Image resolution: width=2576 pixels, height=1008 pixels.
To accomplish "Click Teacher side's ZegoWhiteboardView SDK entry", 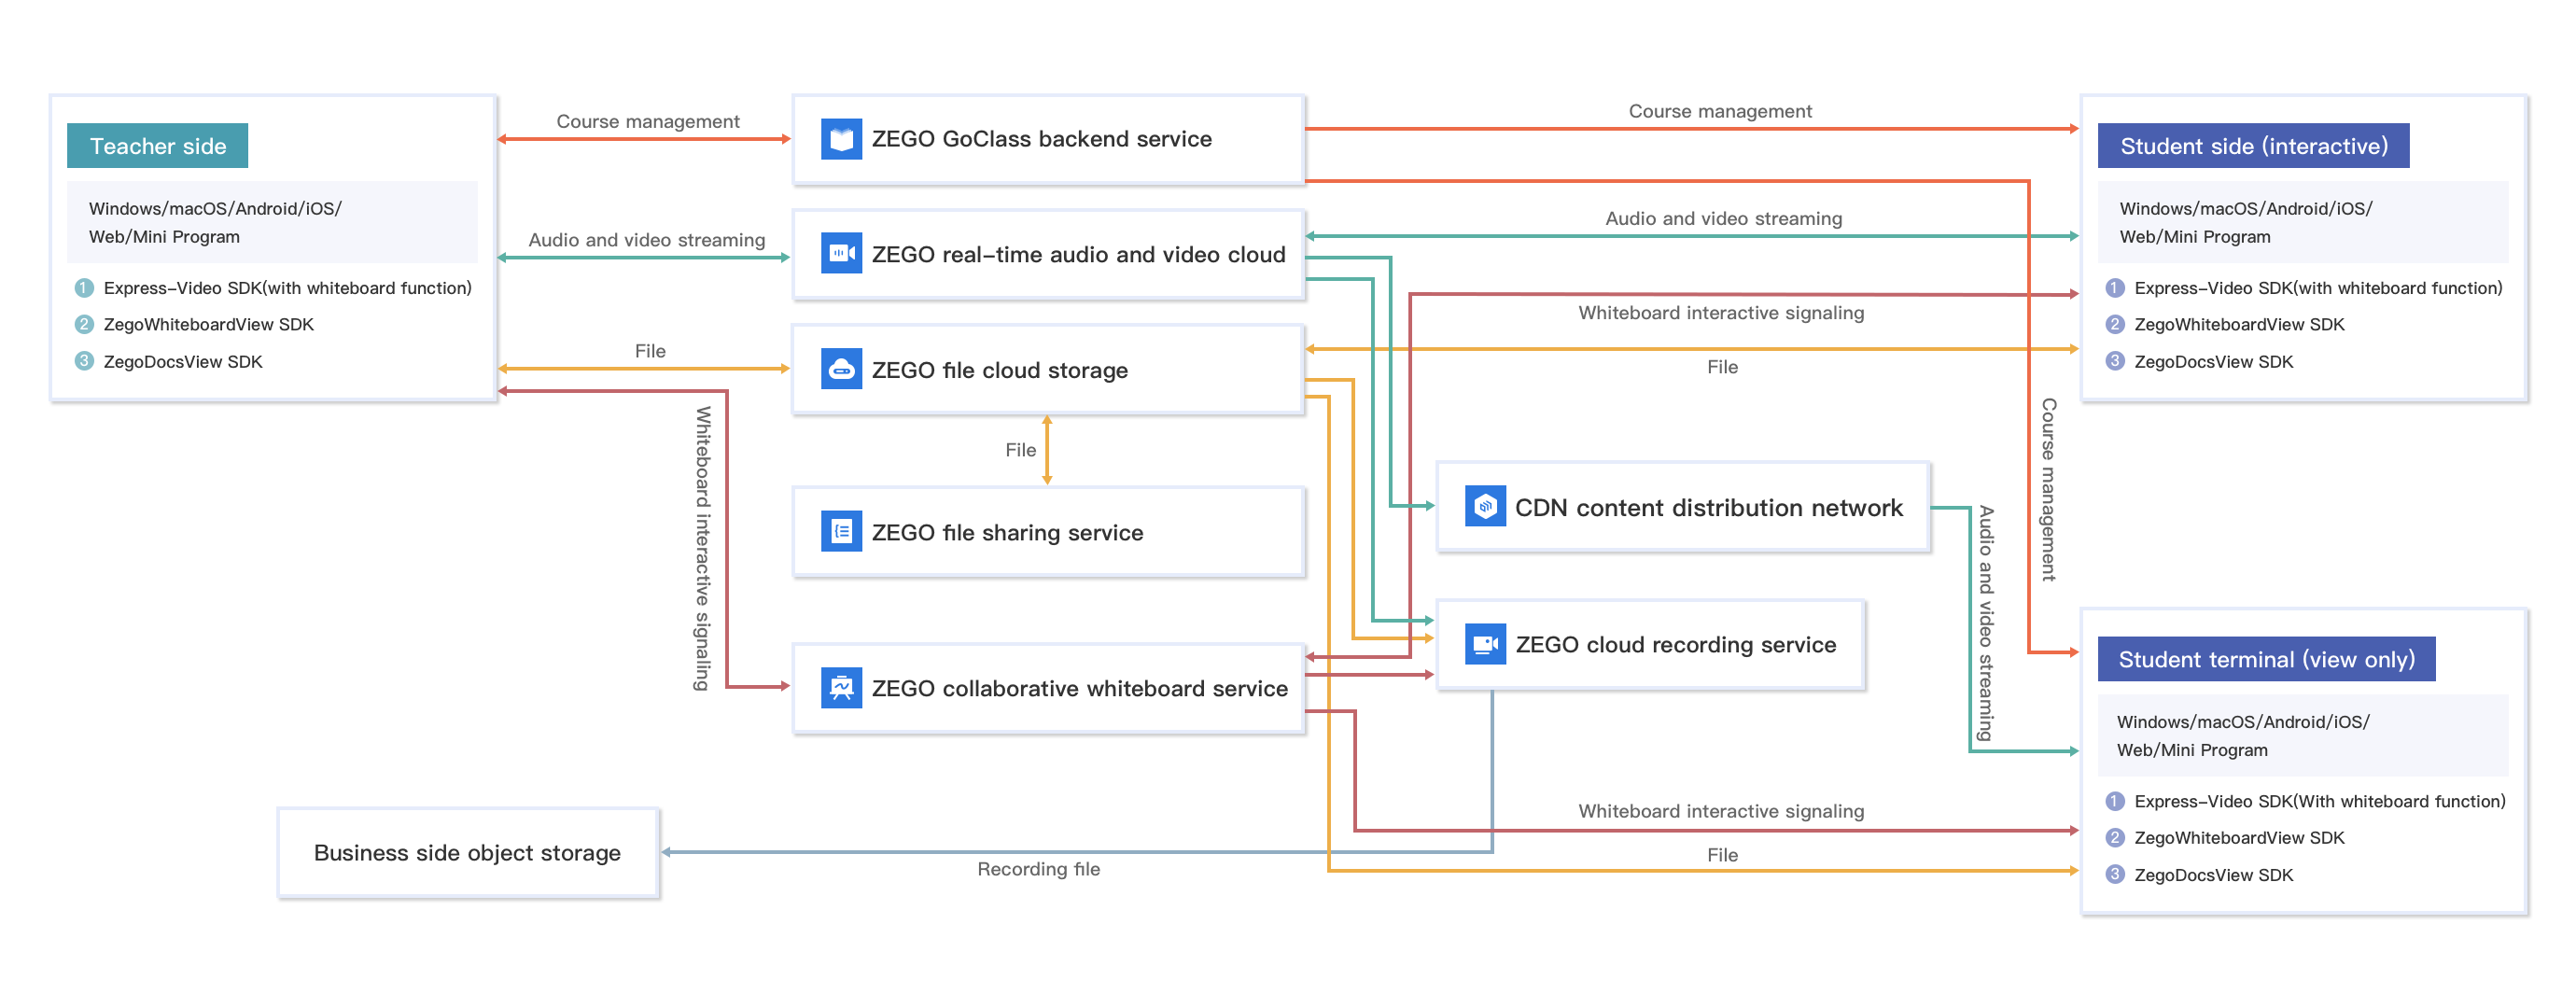I will [208, 324].
